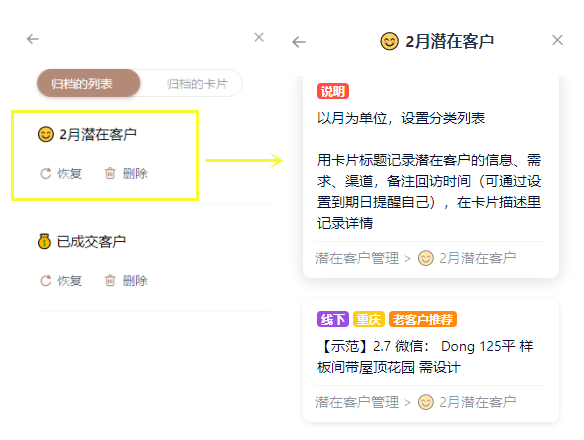Switch to 归档的卡片 tab
This screenshot has height=440, width=584.
tap(197, 83)
